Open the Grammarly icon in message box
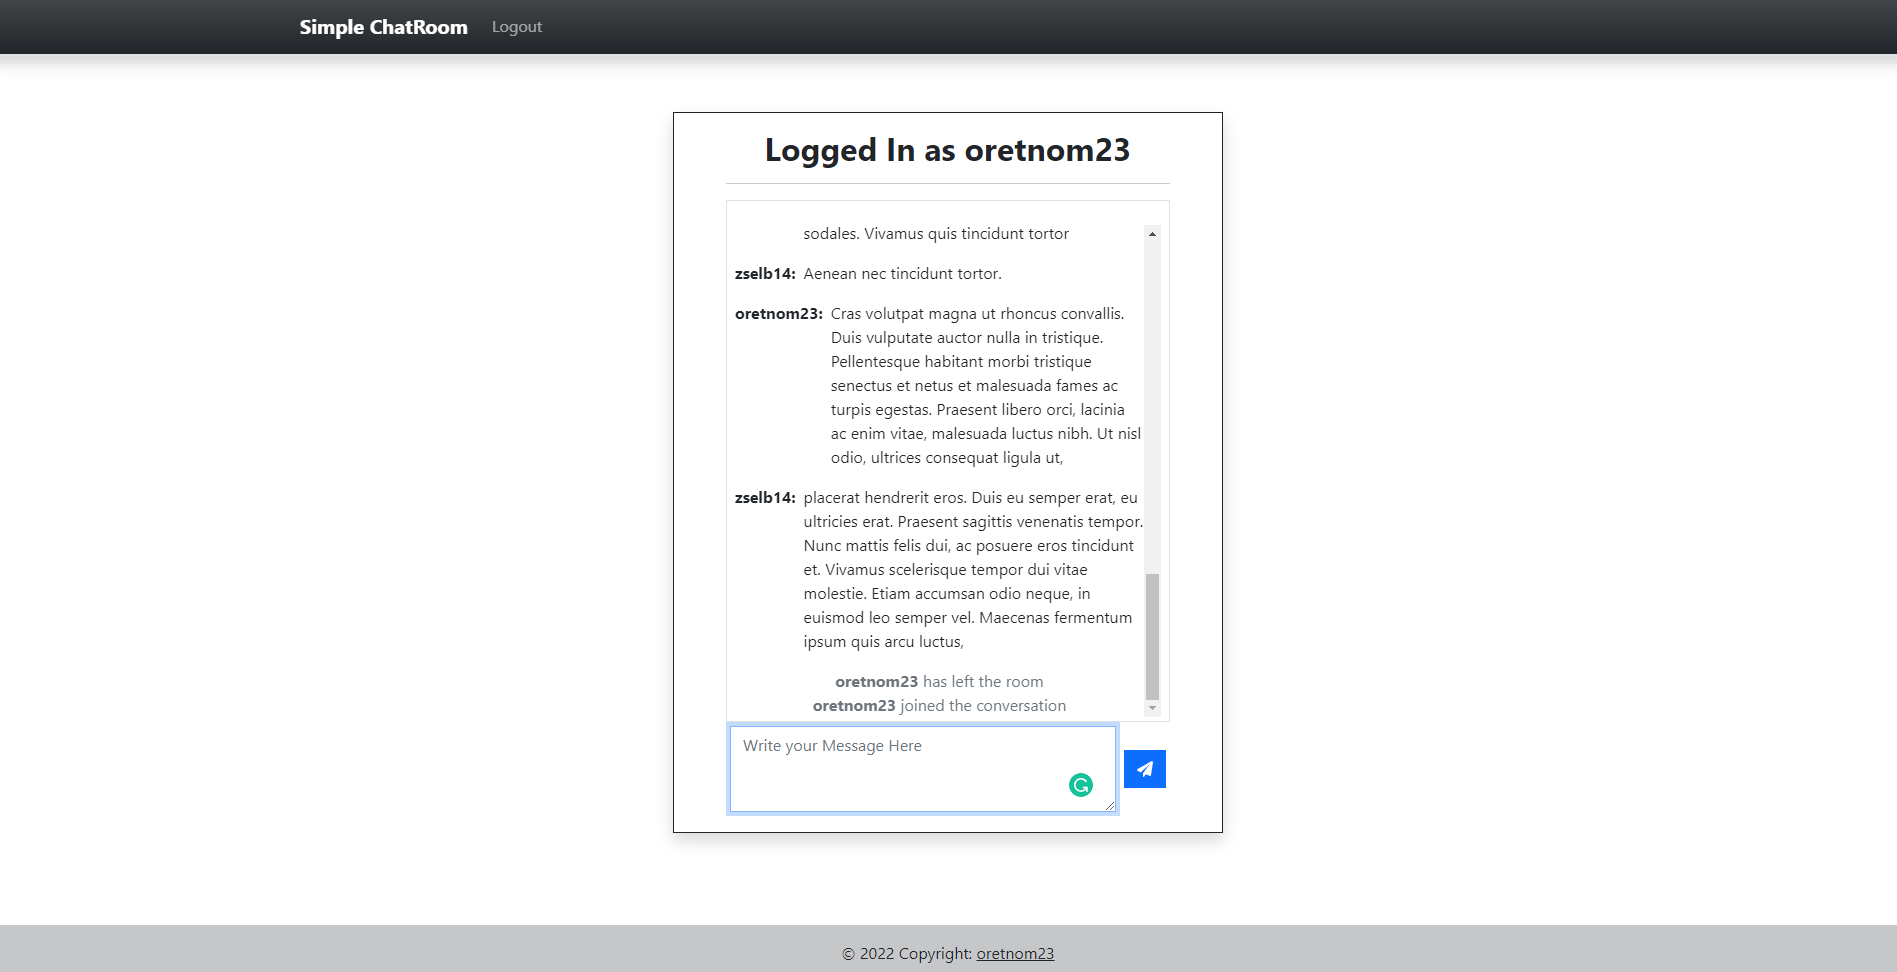The image size is (1897, 972). 1081,785
